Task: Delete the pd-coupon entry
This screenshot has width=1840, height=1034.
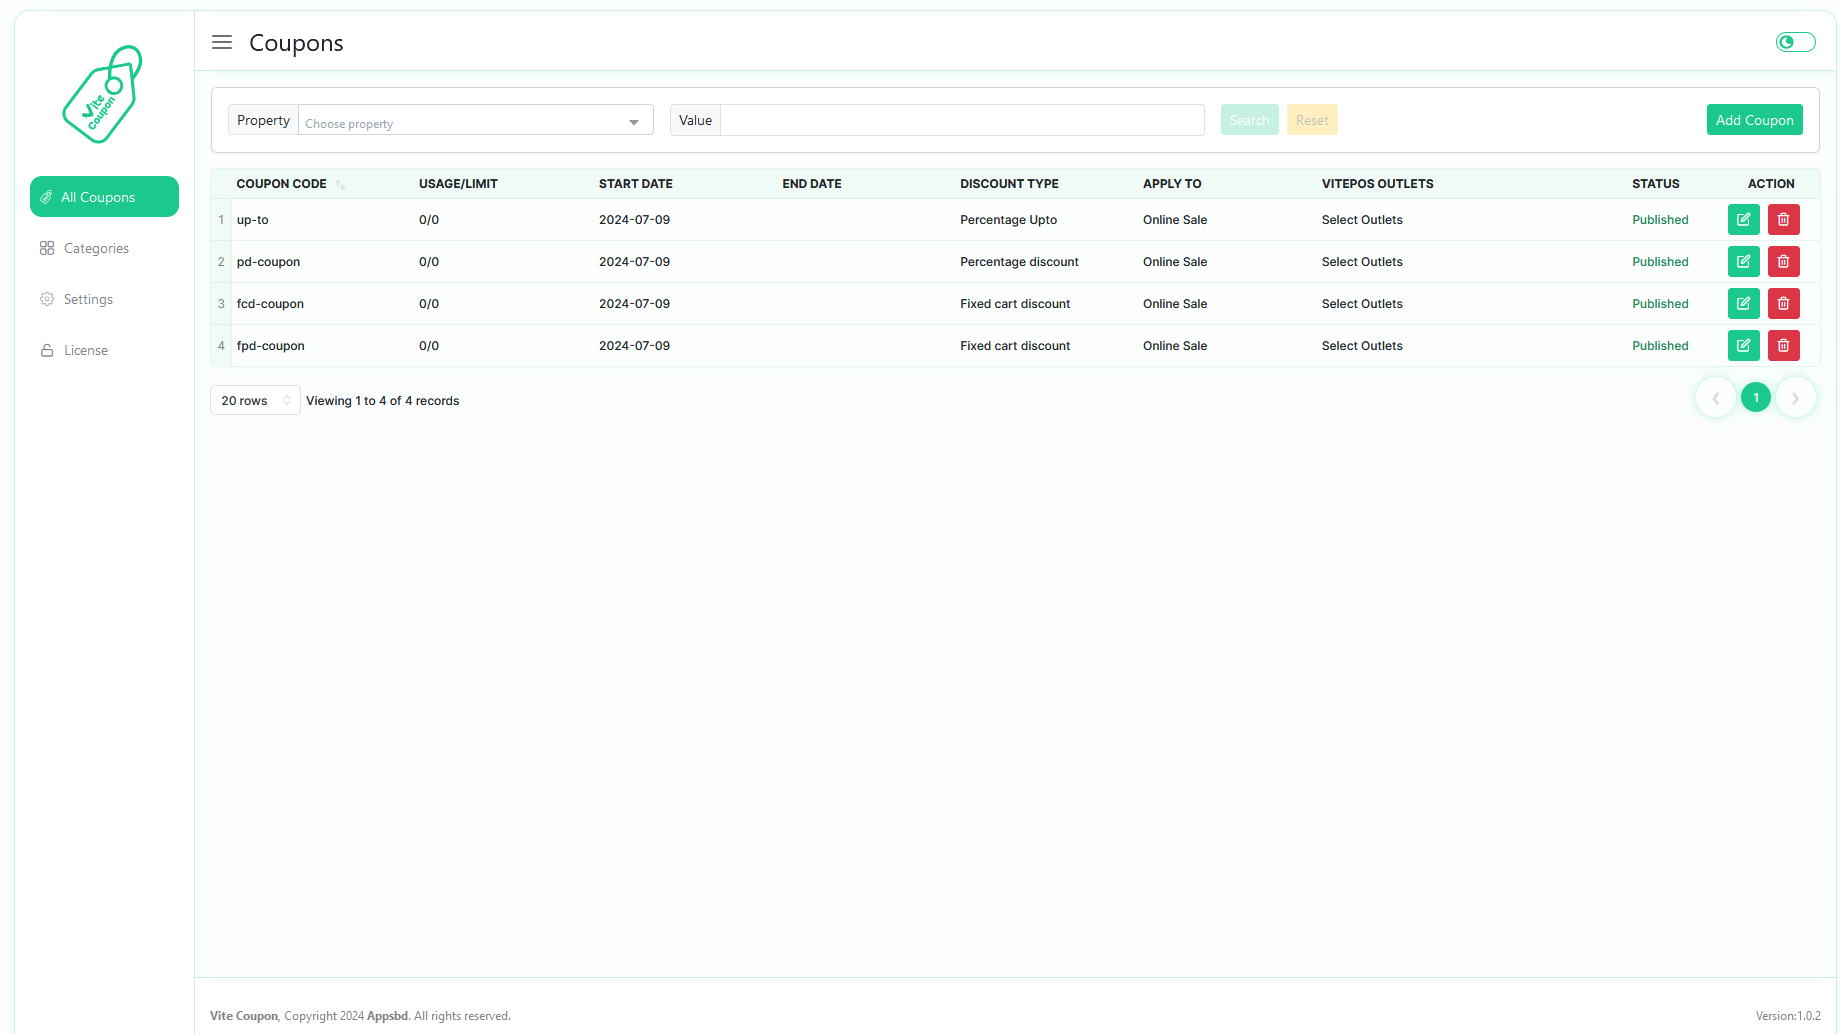Action: pyautogui.click(x=1783, y=261)
